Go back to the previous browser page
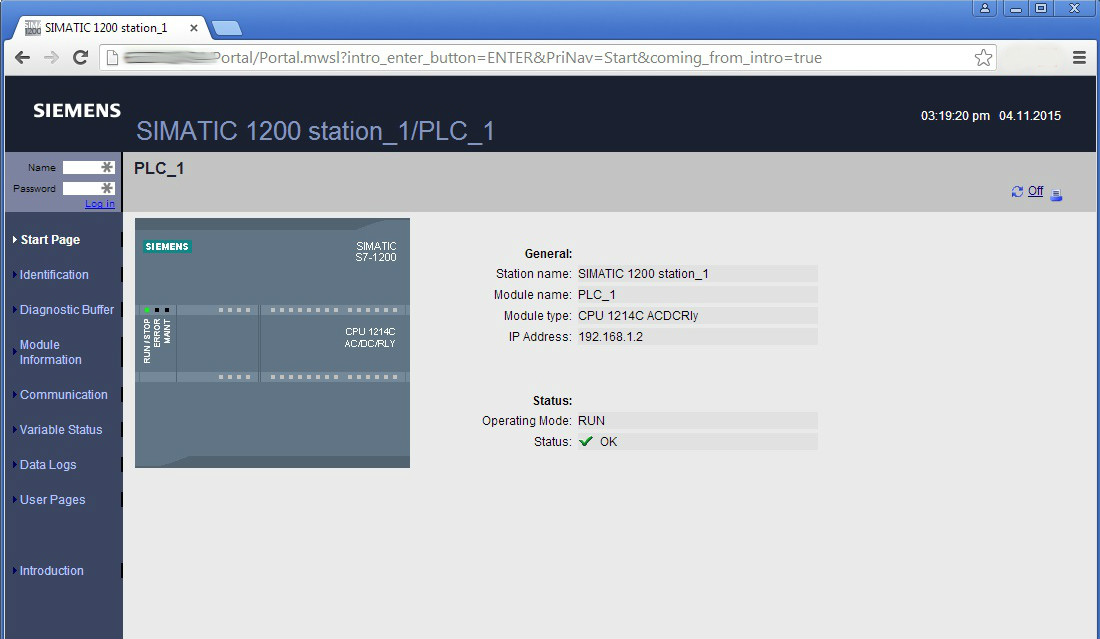 pyautogui.click(x=22, y=58)
